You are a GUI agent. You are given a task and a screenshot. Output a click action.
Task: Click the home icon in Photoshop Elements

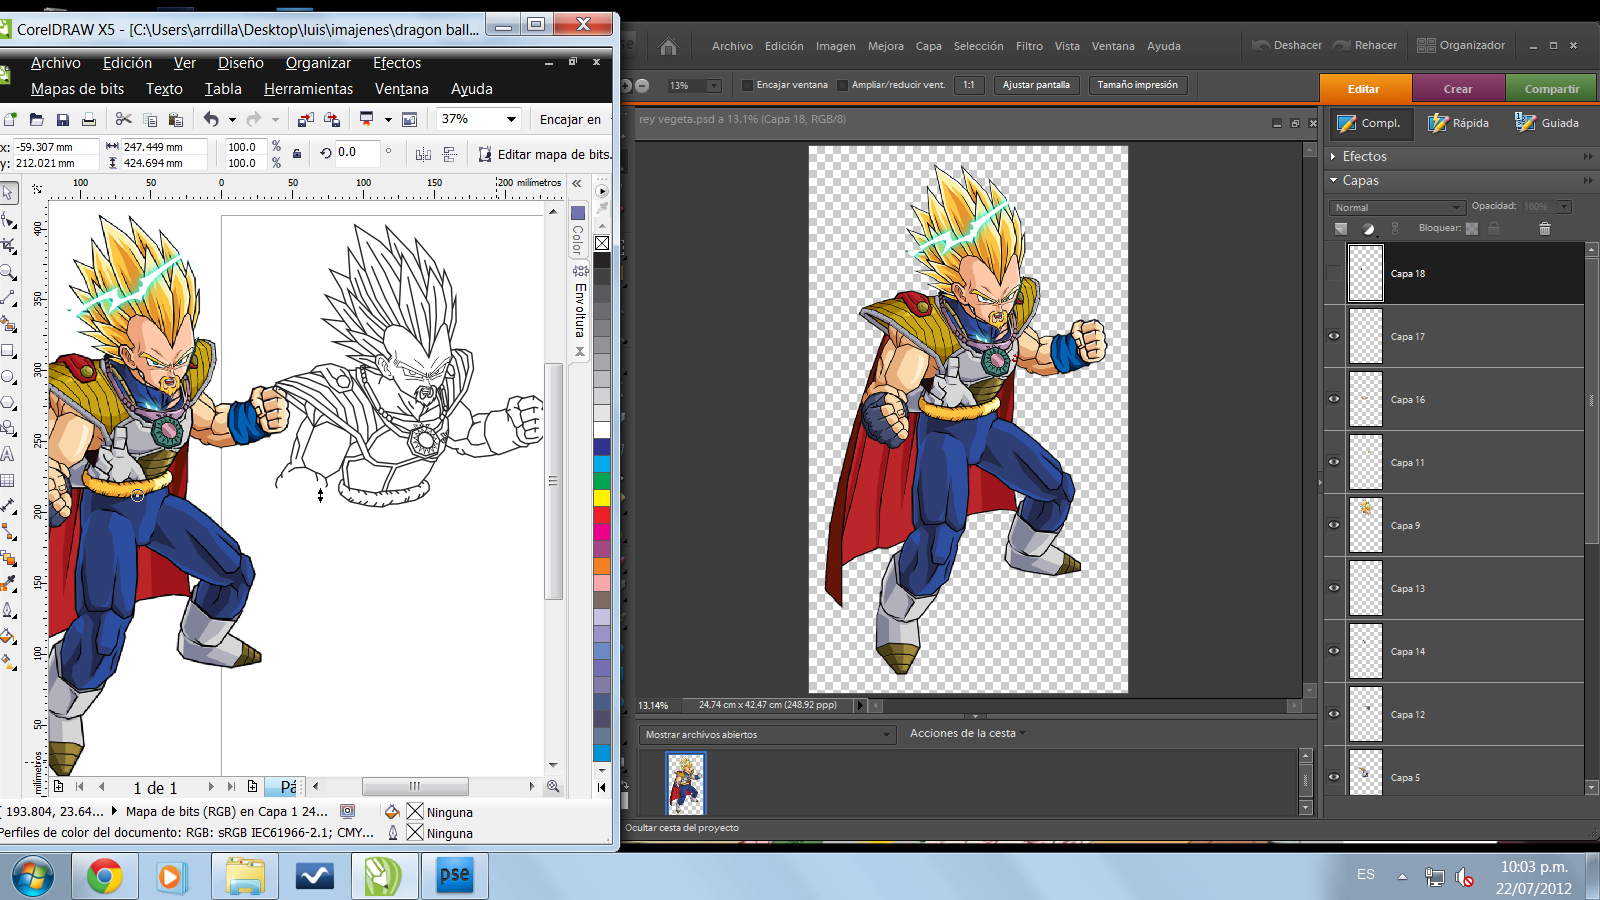coord(669,46)
